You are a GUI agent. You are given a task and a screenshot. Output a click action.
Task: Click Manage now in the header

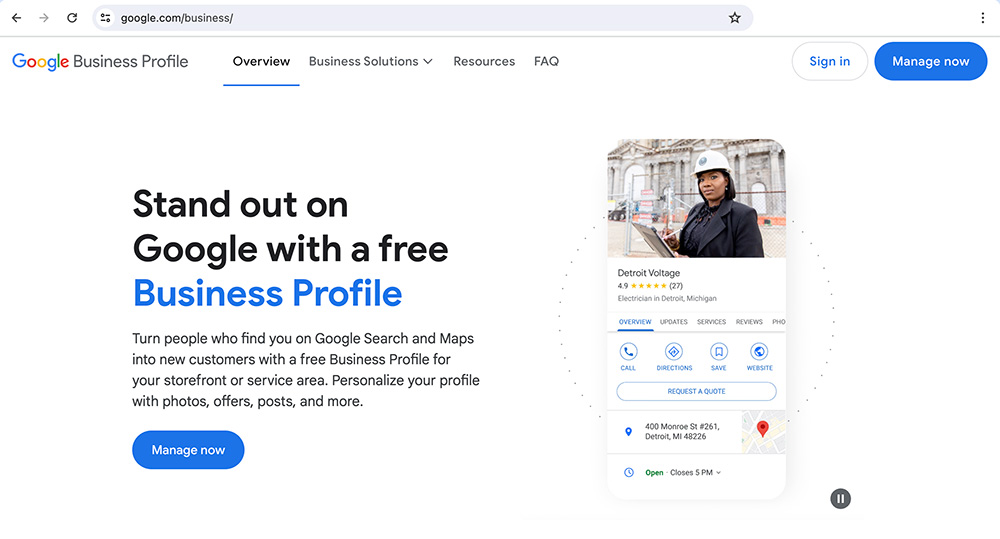tap(930, 61)
